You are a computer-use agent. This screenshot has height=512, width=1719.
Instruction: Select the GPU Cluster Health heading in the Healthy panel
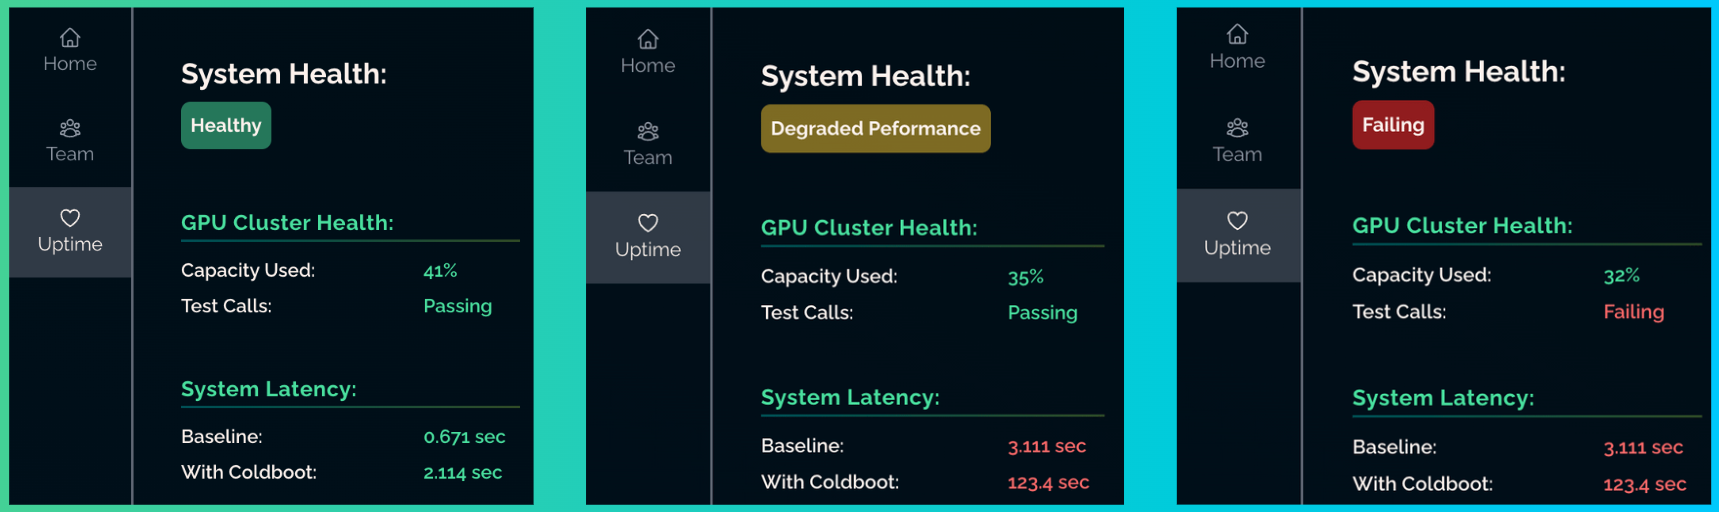click(x=287, y=223)
